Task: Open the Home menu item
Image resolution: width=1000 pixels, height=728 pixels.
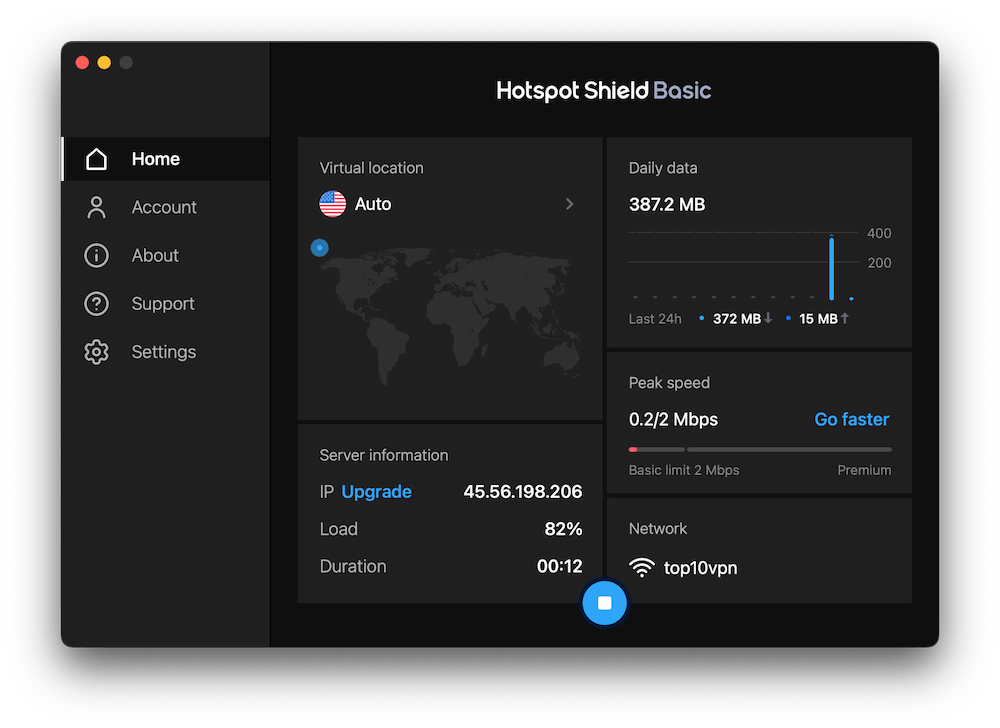Action: point(166,159)
